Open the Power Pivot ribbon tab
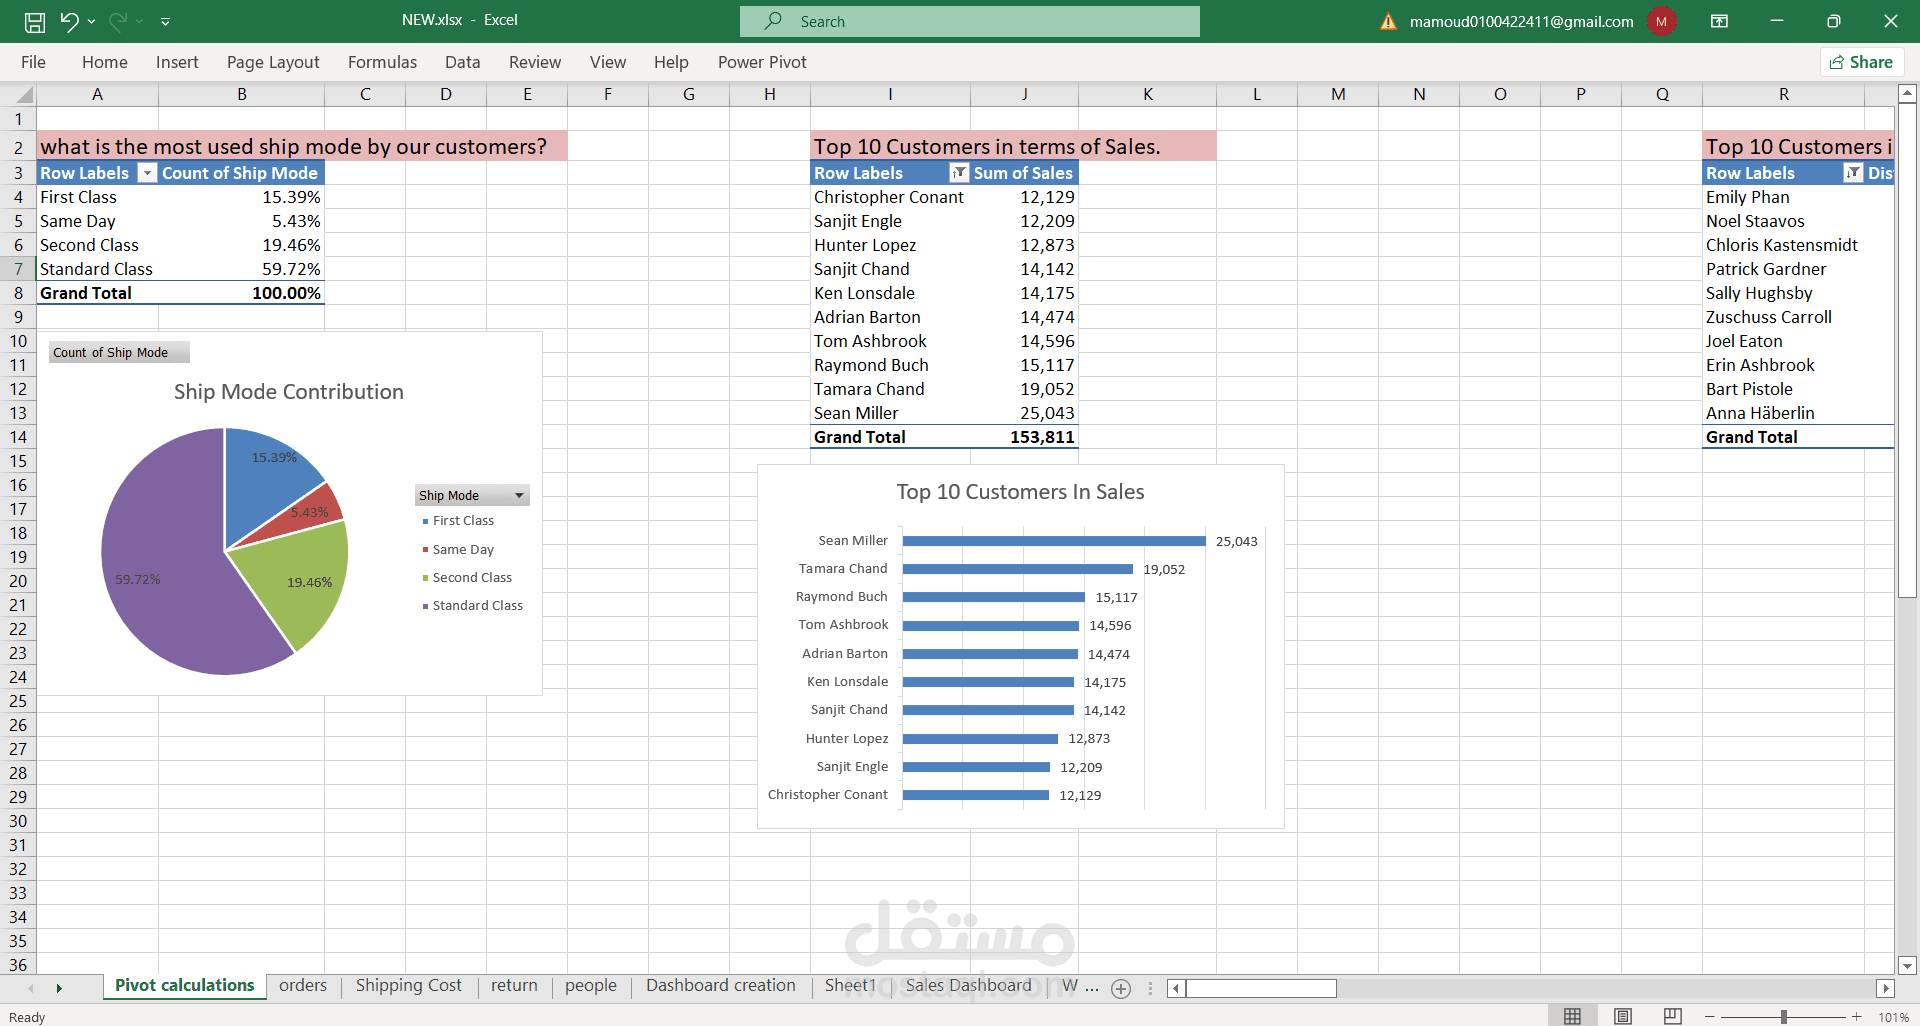The width and height of the screenshot is (1920, 1026). coord(762,62)
